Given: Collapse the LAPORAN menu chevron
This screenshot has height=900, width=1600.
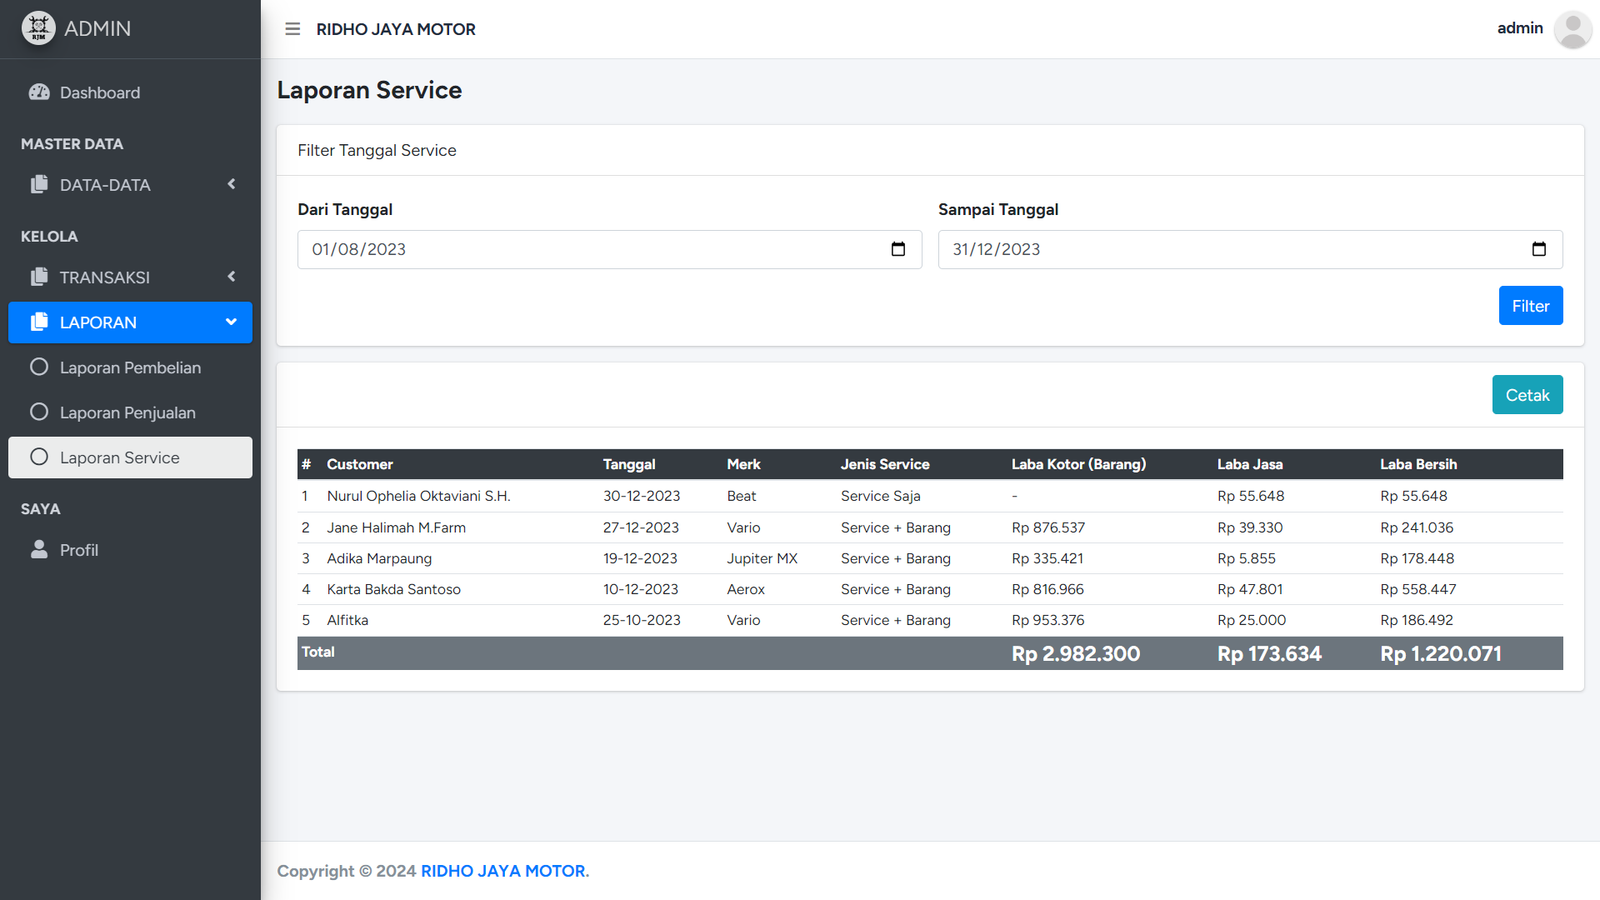Looking at the screenshot, I should pyautogui.click(x=231, y=322).
